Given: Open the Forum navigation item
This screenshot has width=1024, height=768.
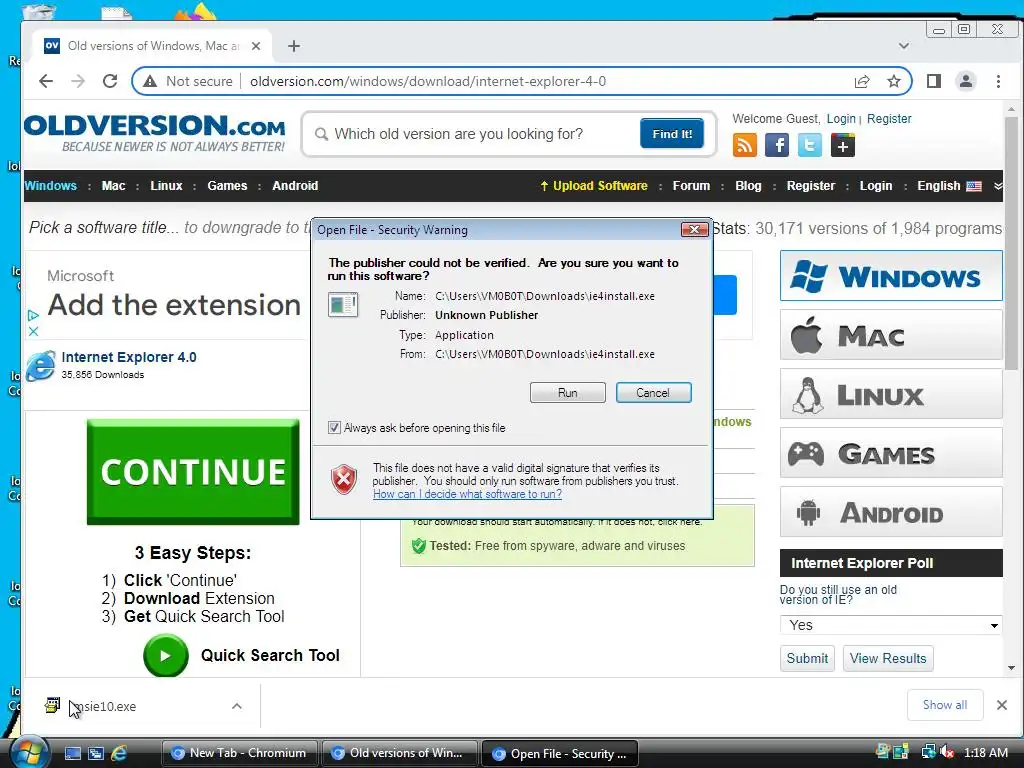Looking at the screenshot, I should (691, 185).
